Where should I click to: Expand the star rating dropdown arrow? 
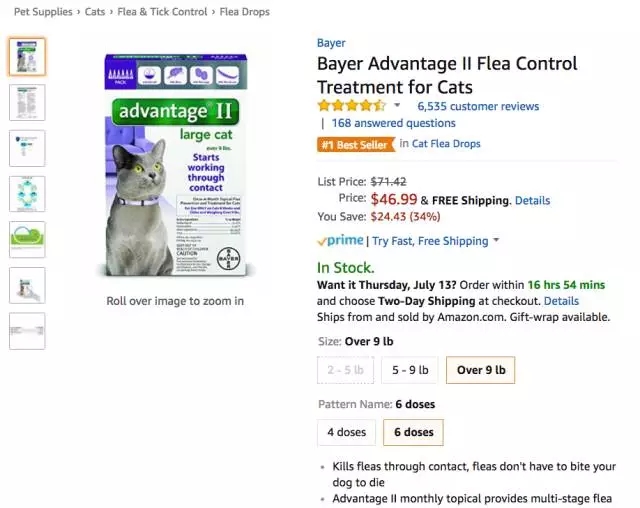(397, 106)
